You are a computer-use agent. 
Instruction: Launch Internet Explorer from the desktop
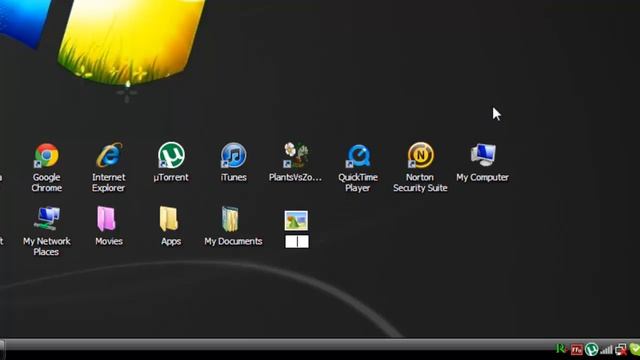coord(109,155)
